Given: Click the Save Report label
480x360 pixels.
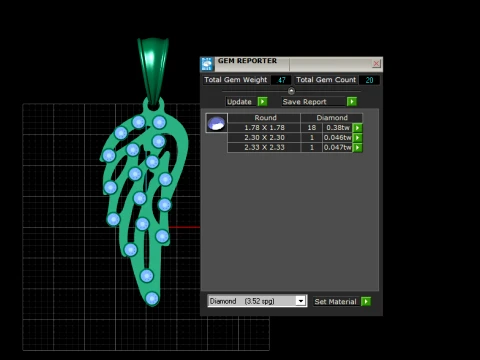Looking at the screenshot, I should pos(304,102).
